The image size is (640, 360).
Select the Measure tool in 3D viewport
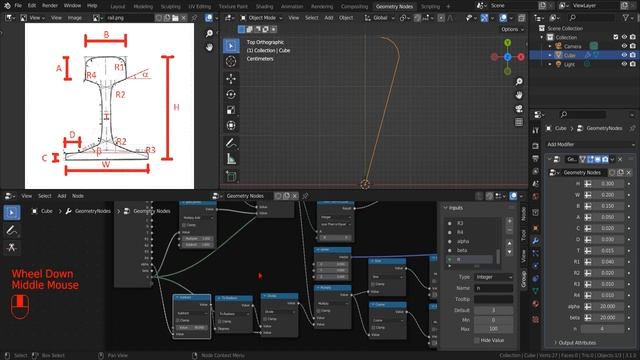pos(231,159)
